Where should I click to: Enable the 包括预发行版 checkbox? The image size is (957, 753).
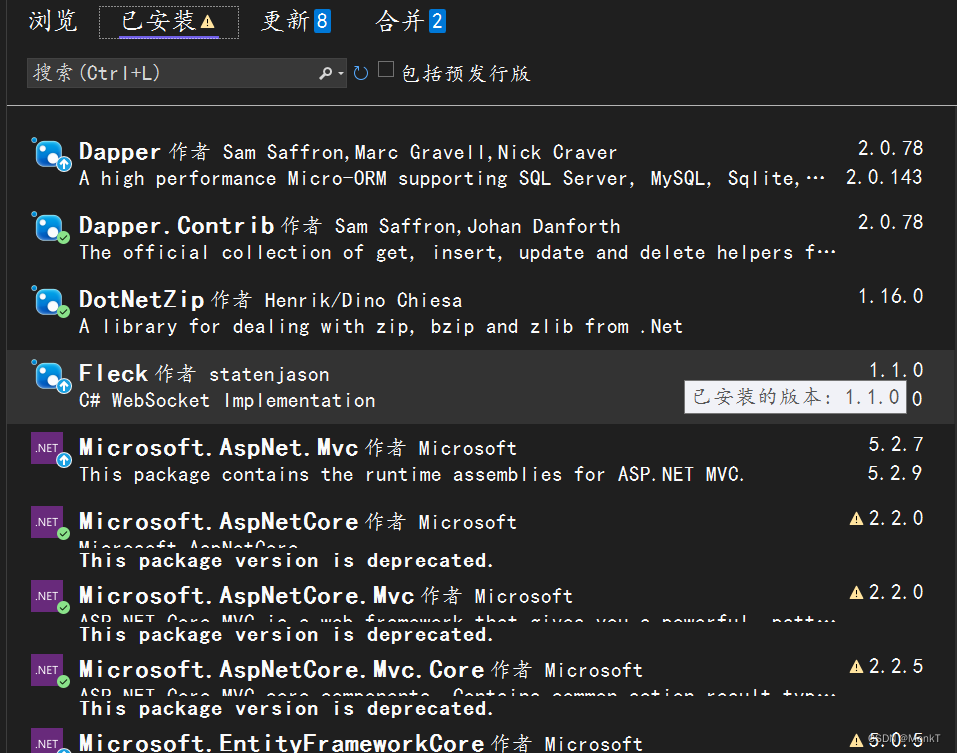pos(388,71)
